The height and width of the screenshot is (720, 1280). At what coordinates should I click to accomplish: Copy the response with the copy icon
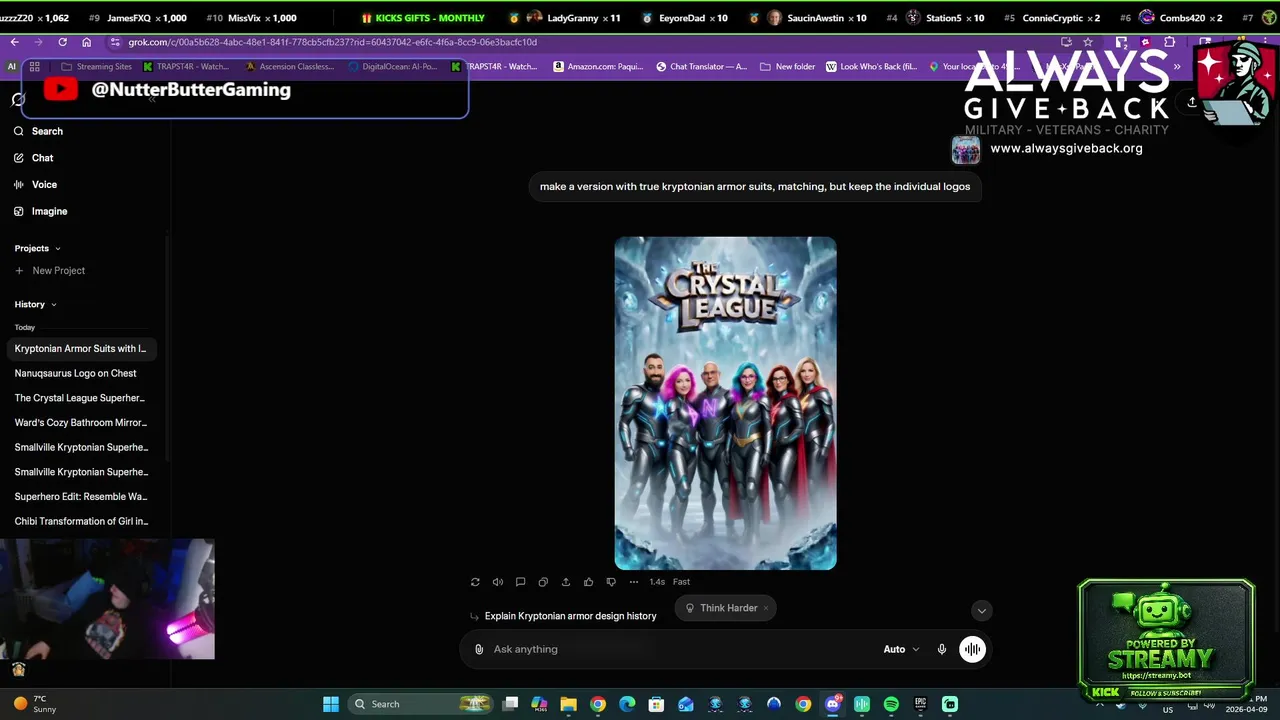tap(543, 582)
